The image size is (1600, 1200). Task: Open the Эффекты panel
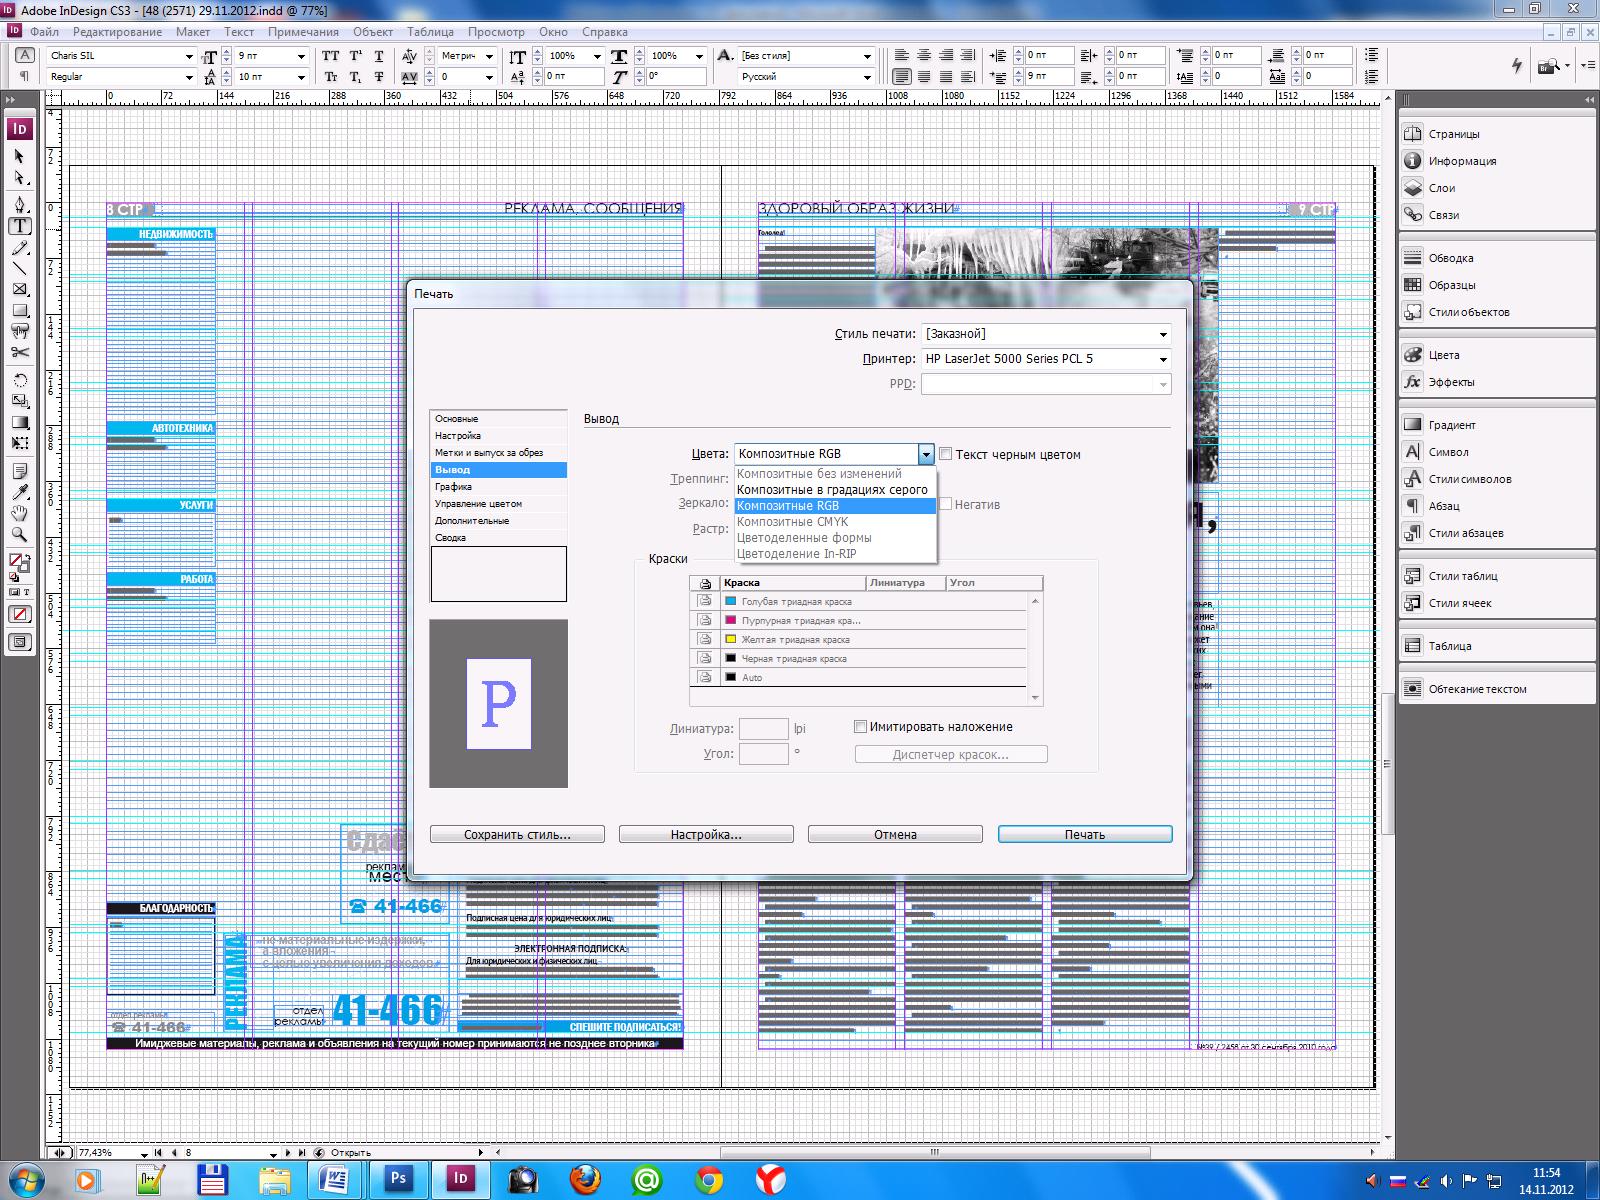(x=1450, y=382)
